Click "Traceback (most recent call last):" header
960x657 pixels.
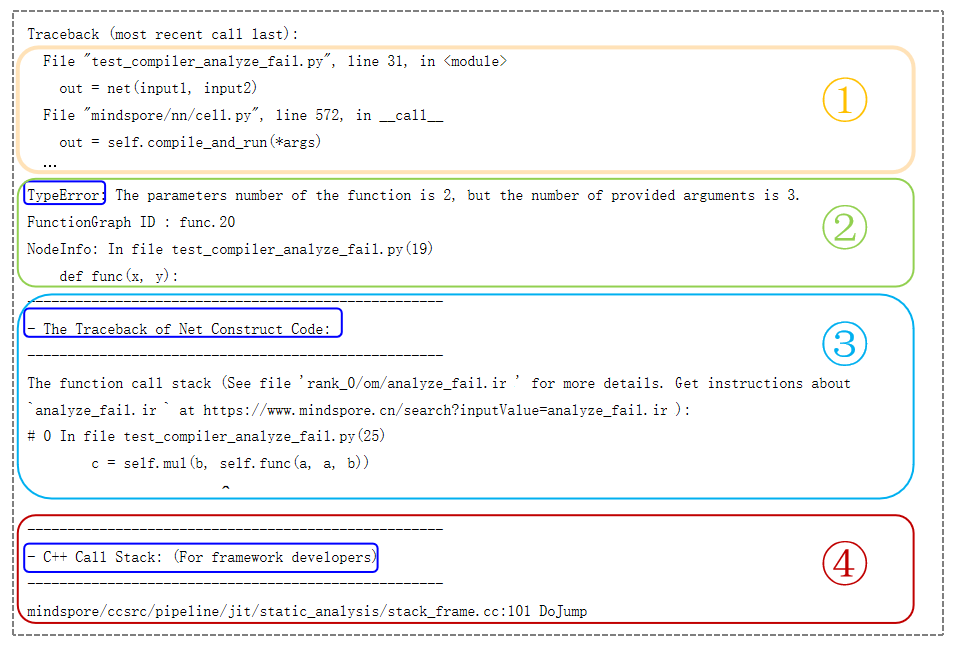[155, 34]
